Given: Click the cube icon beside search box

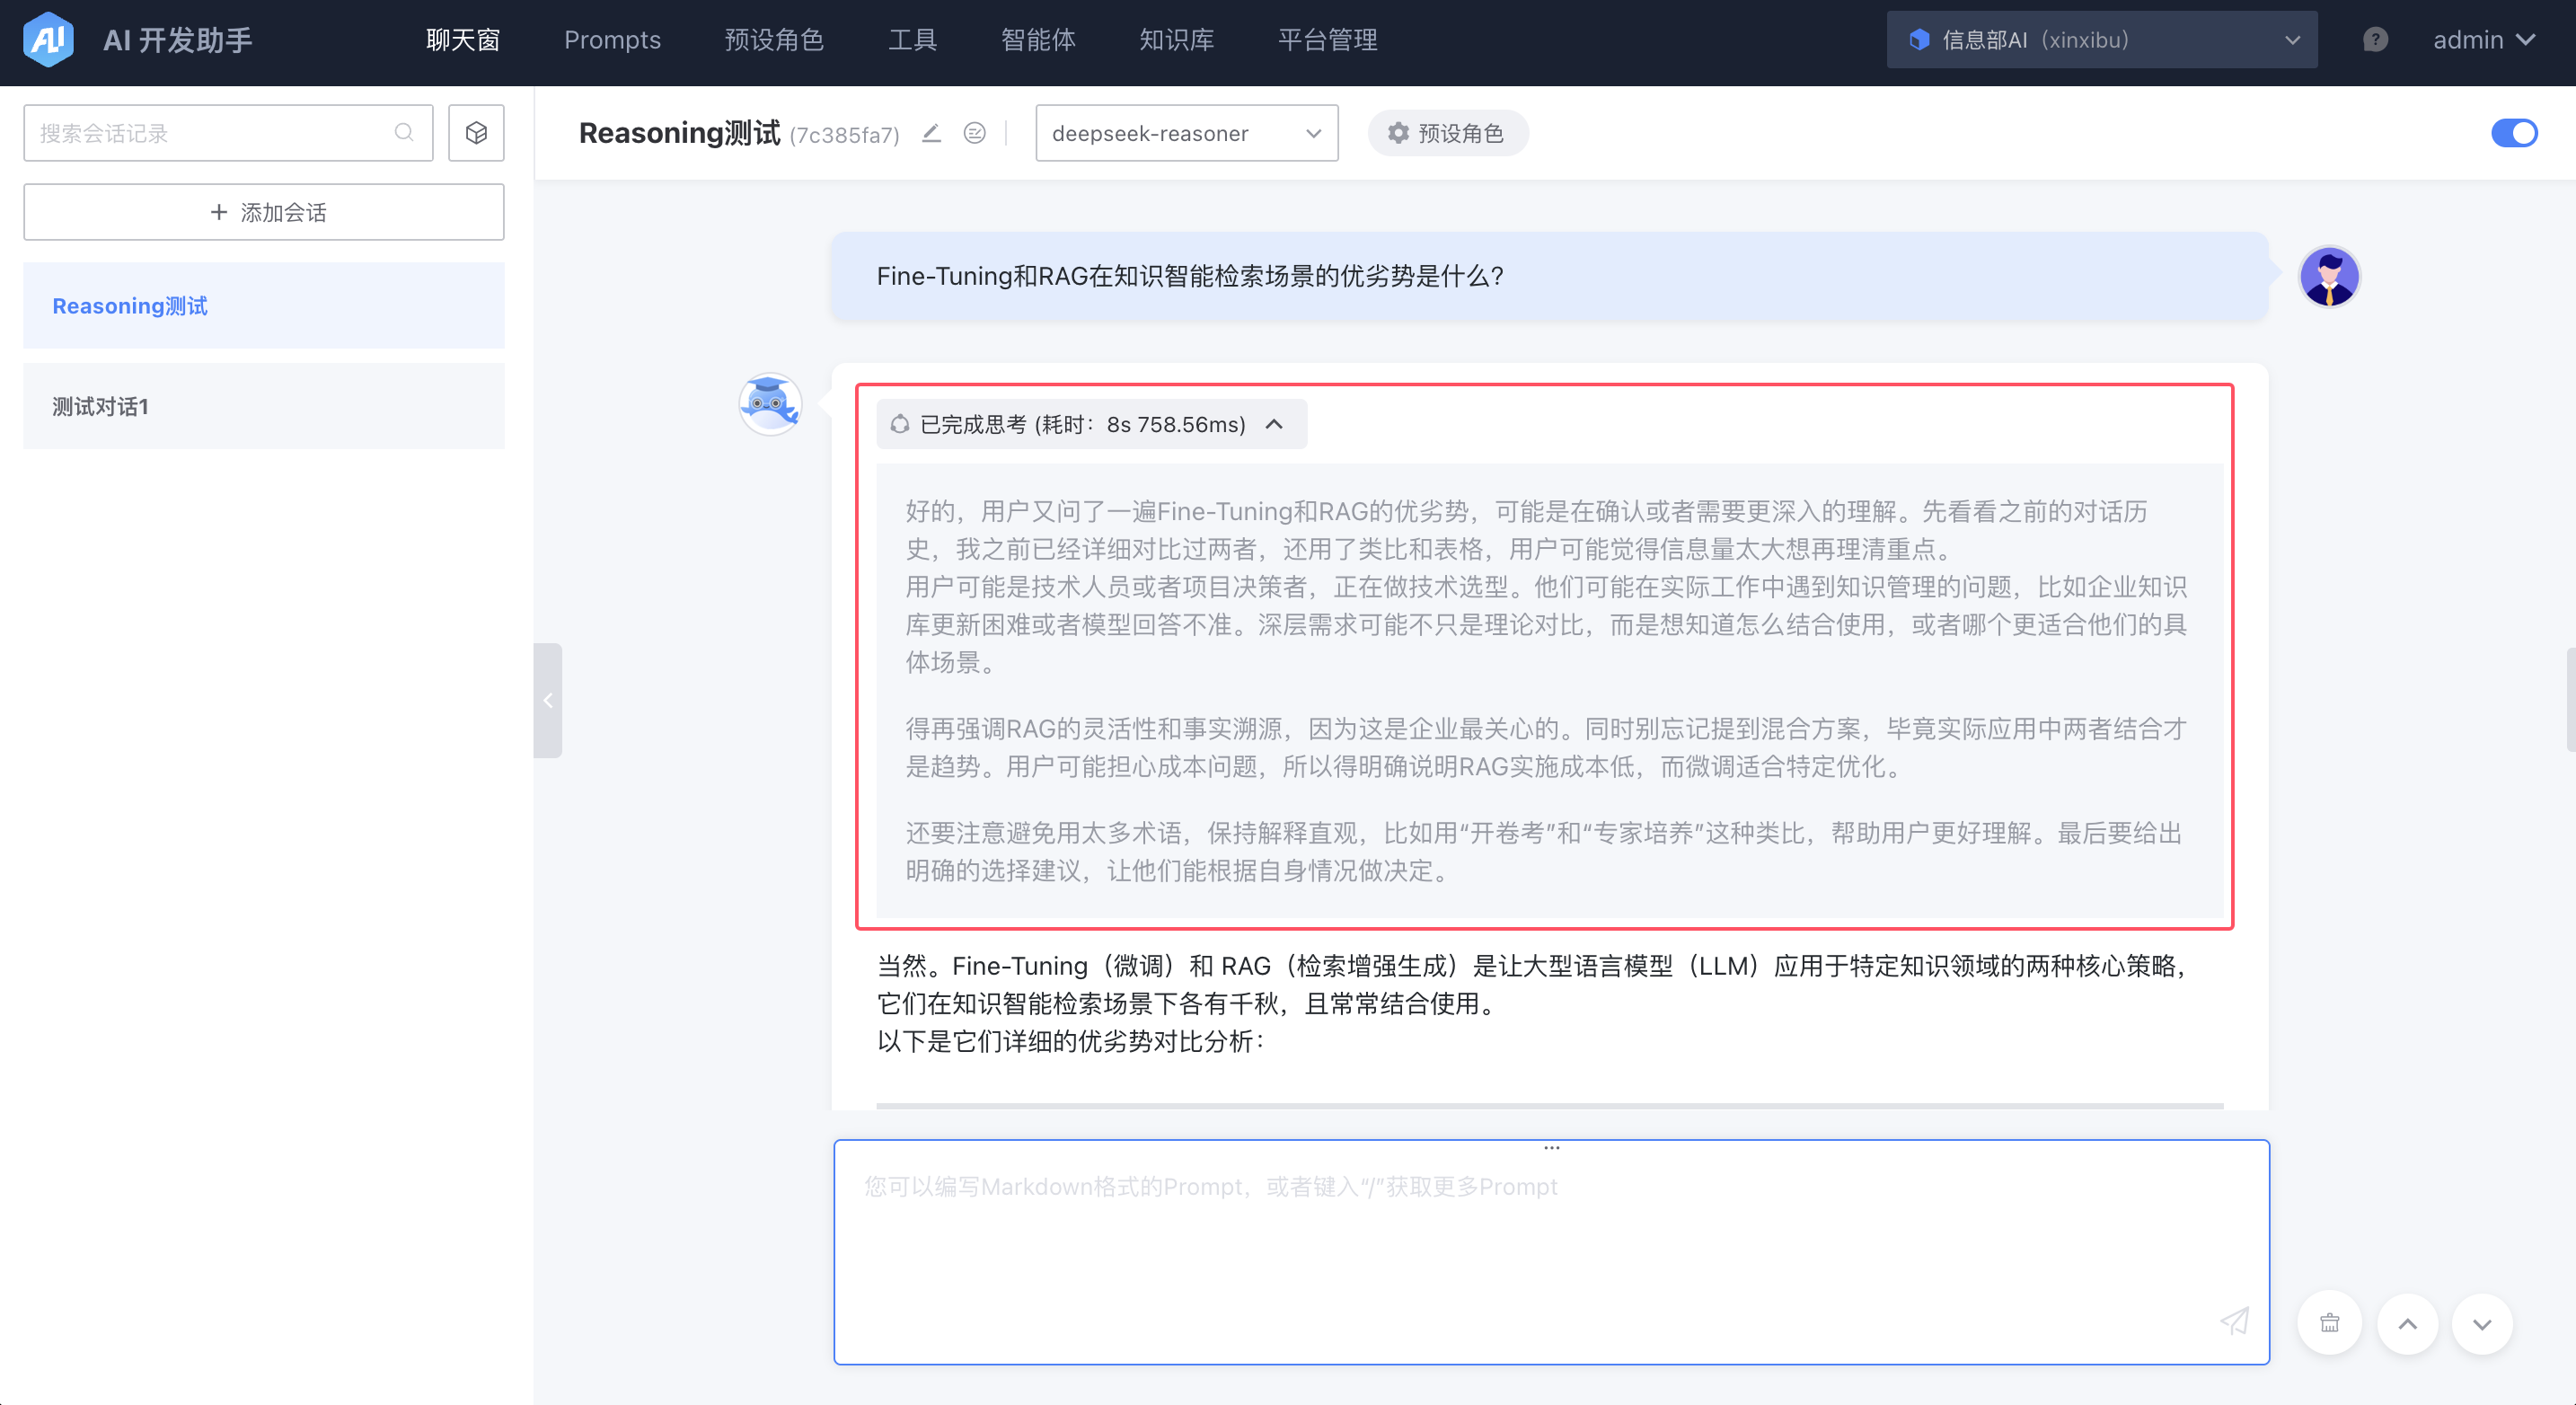Looking at the screenshot, I should (476, 133).
